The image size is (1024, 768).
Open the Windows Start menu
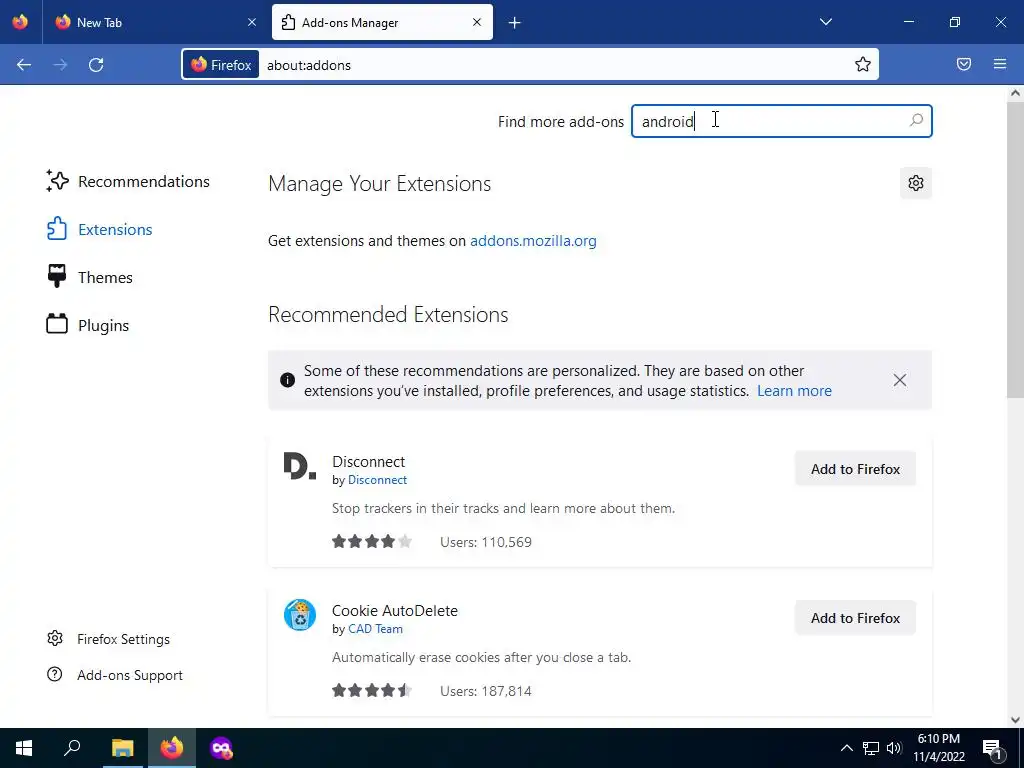24,748
